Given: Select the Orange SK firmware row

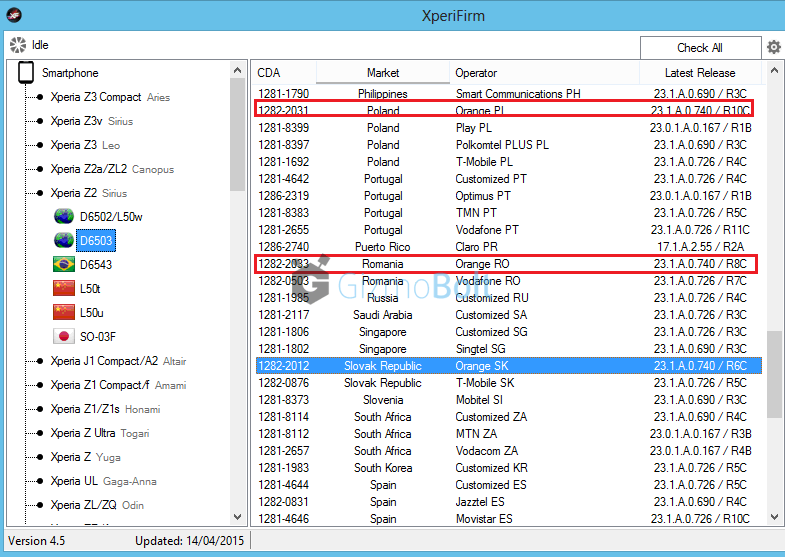Looking at the screenshot, I should click(x=509, y=366).
